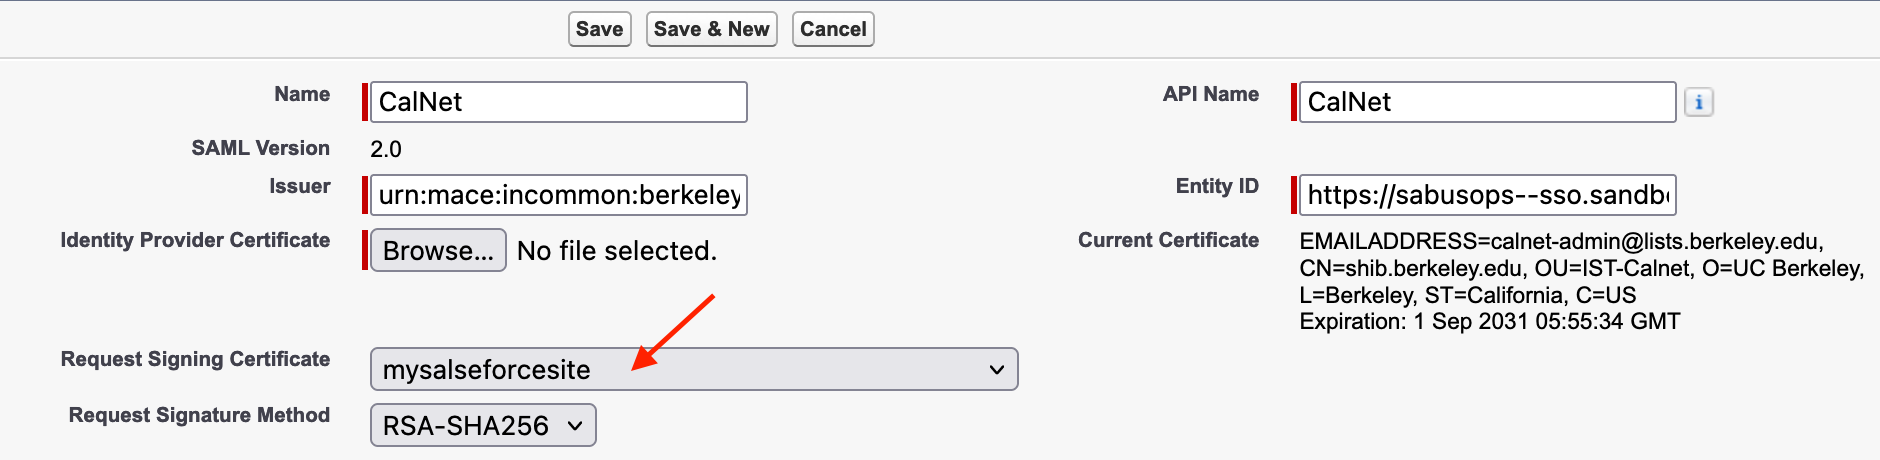This screenshot has width=1880, height=460.
Task: Click the Identity Provider Certificate label
Action: 195,240
